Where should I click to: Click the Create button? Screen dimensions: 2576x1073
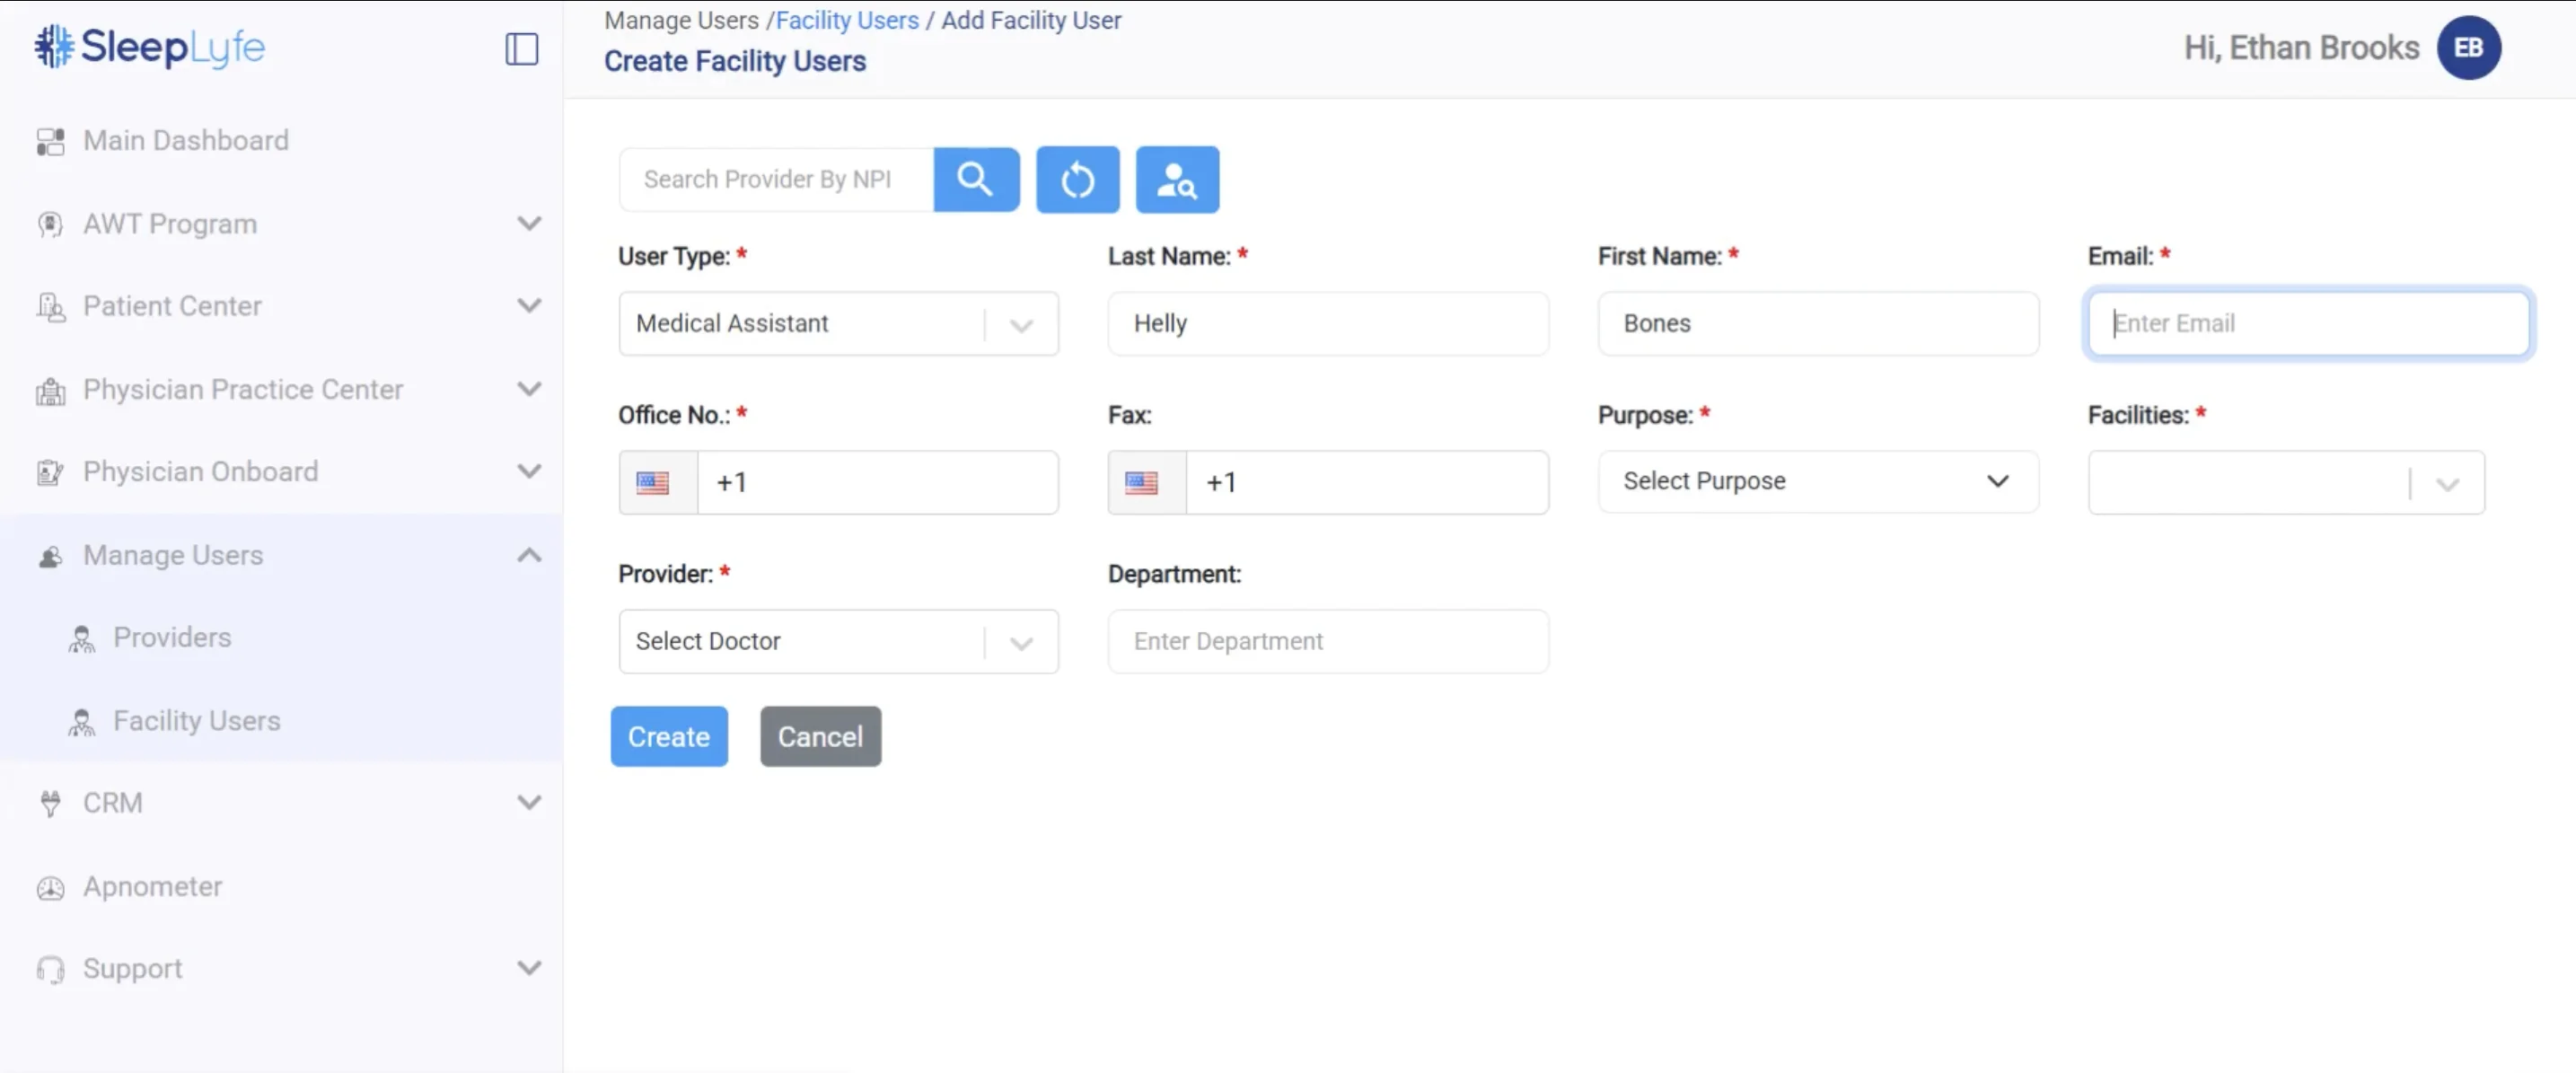pyautogui.click(x=668, y=737)
